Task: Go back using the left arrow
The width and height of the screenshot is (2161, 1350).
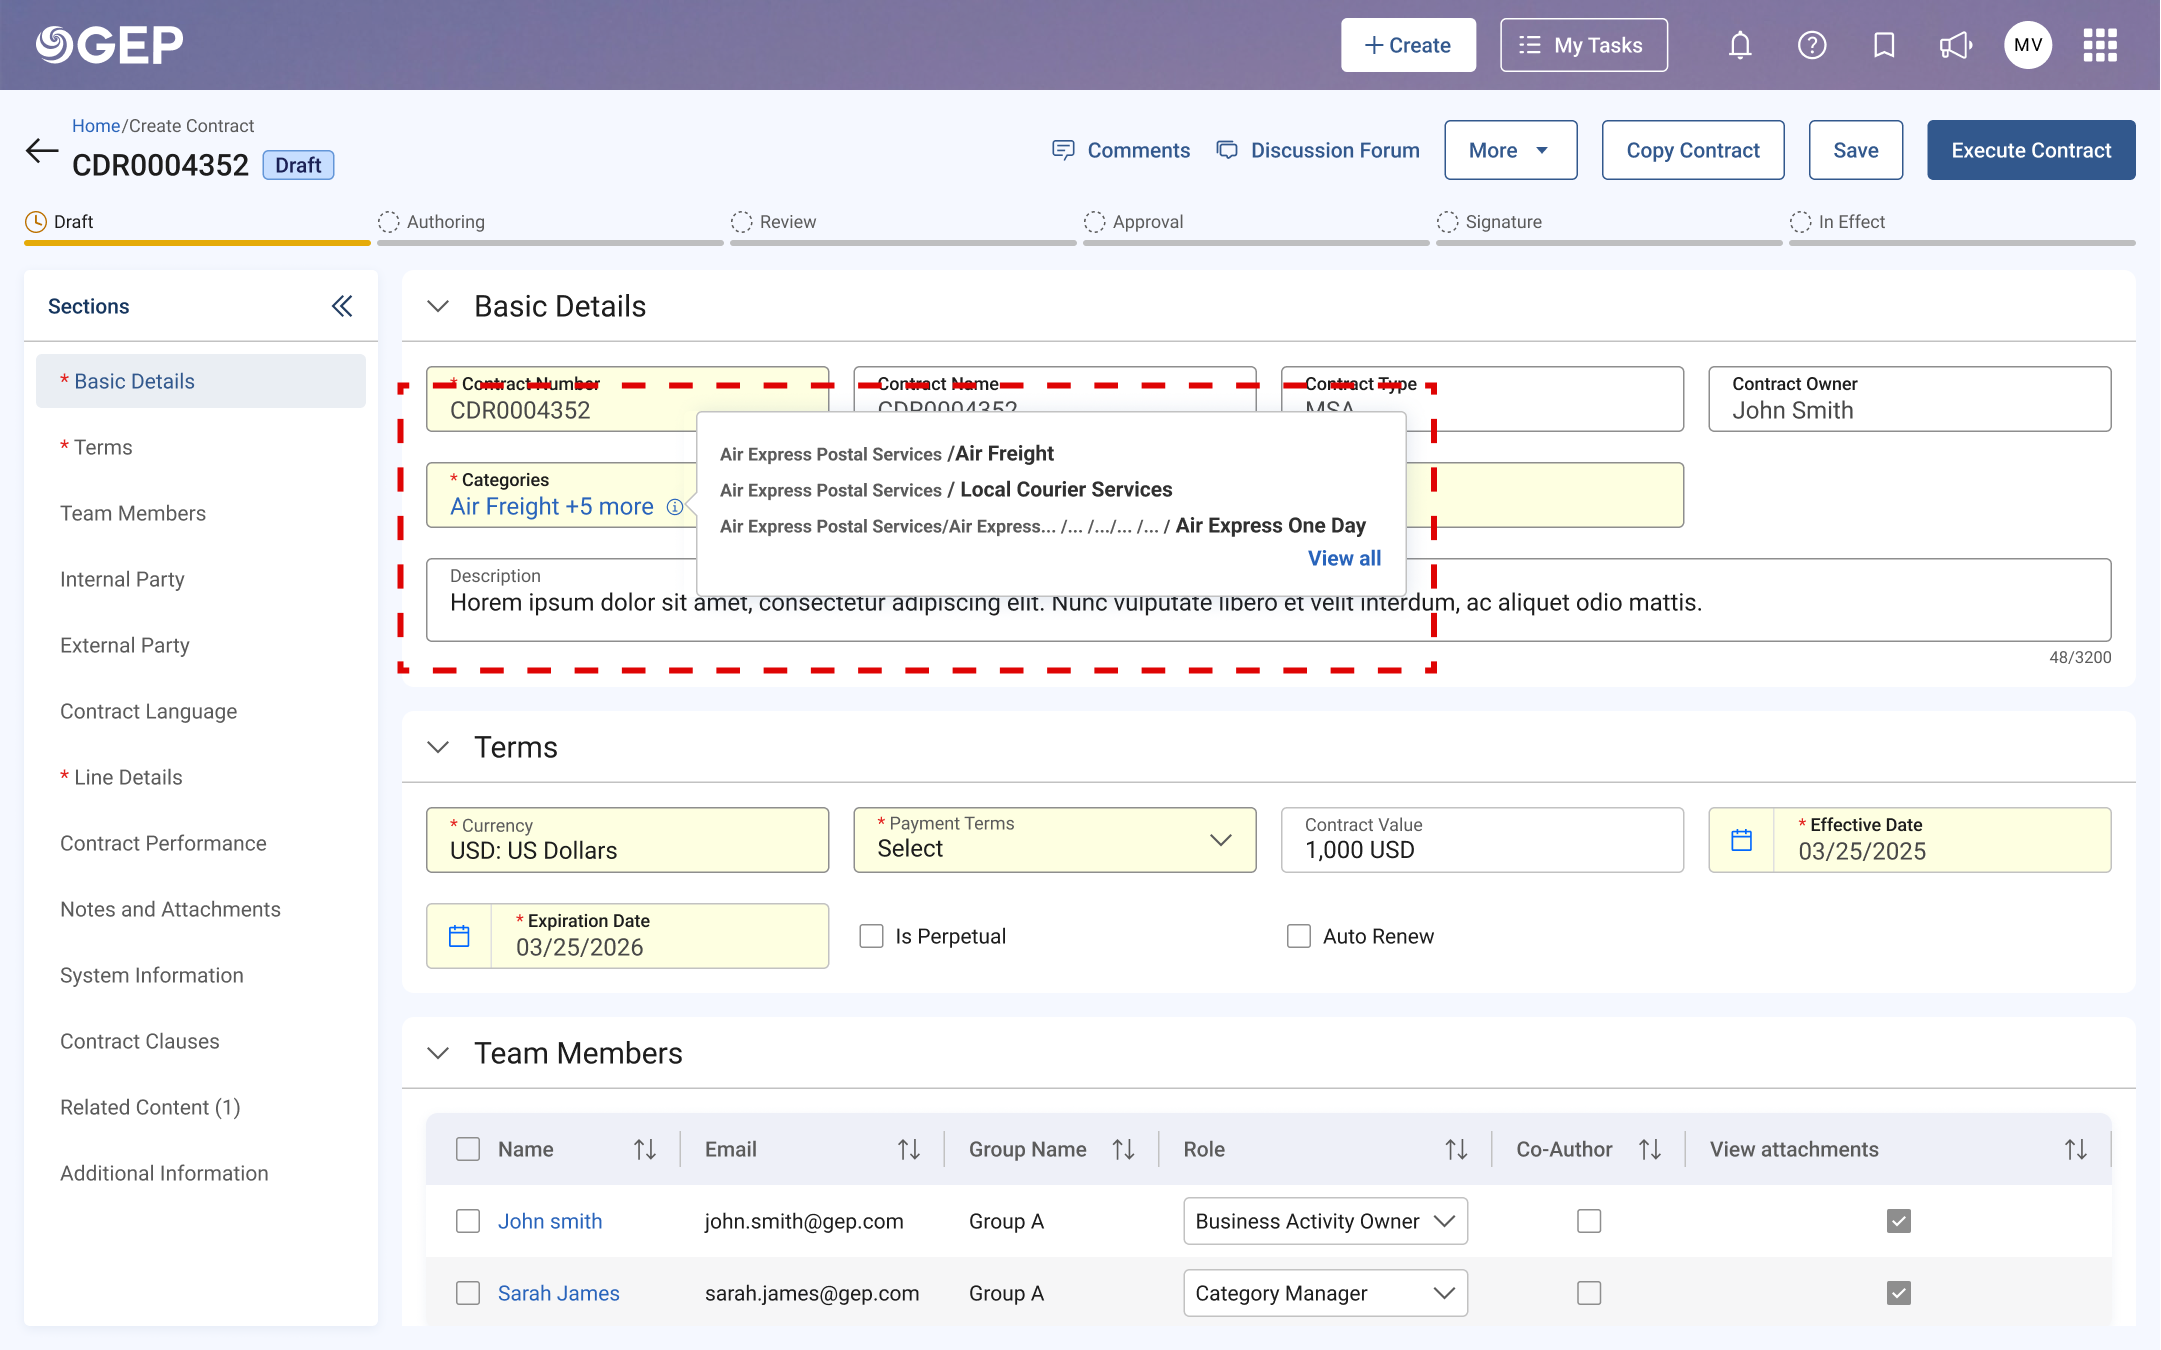Action: [42, 151]
